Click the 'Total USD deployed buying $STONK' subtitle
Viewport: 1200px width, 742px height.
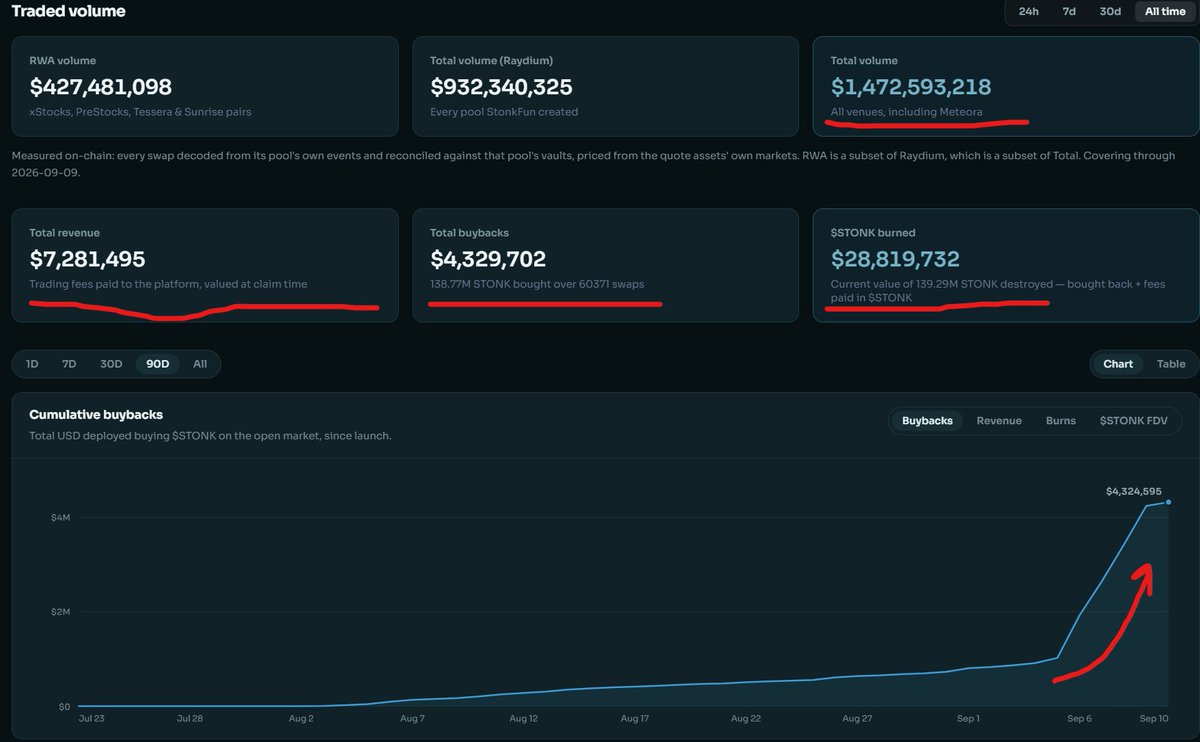tap(210, 436)
